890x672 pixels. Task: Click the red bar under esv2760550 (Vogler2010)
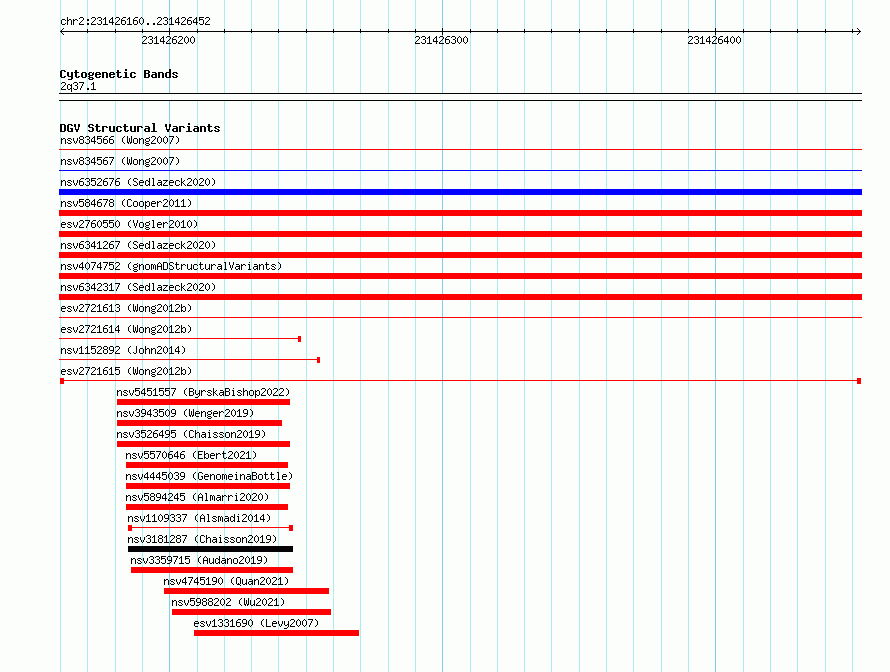click(460, 234)
